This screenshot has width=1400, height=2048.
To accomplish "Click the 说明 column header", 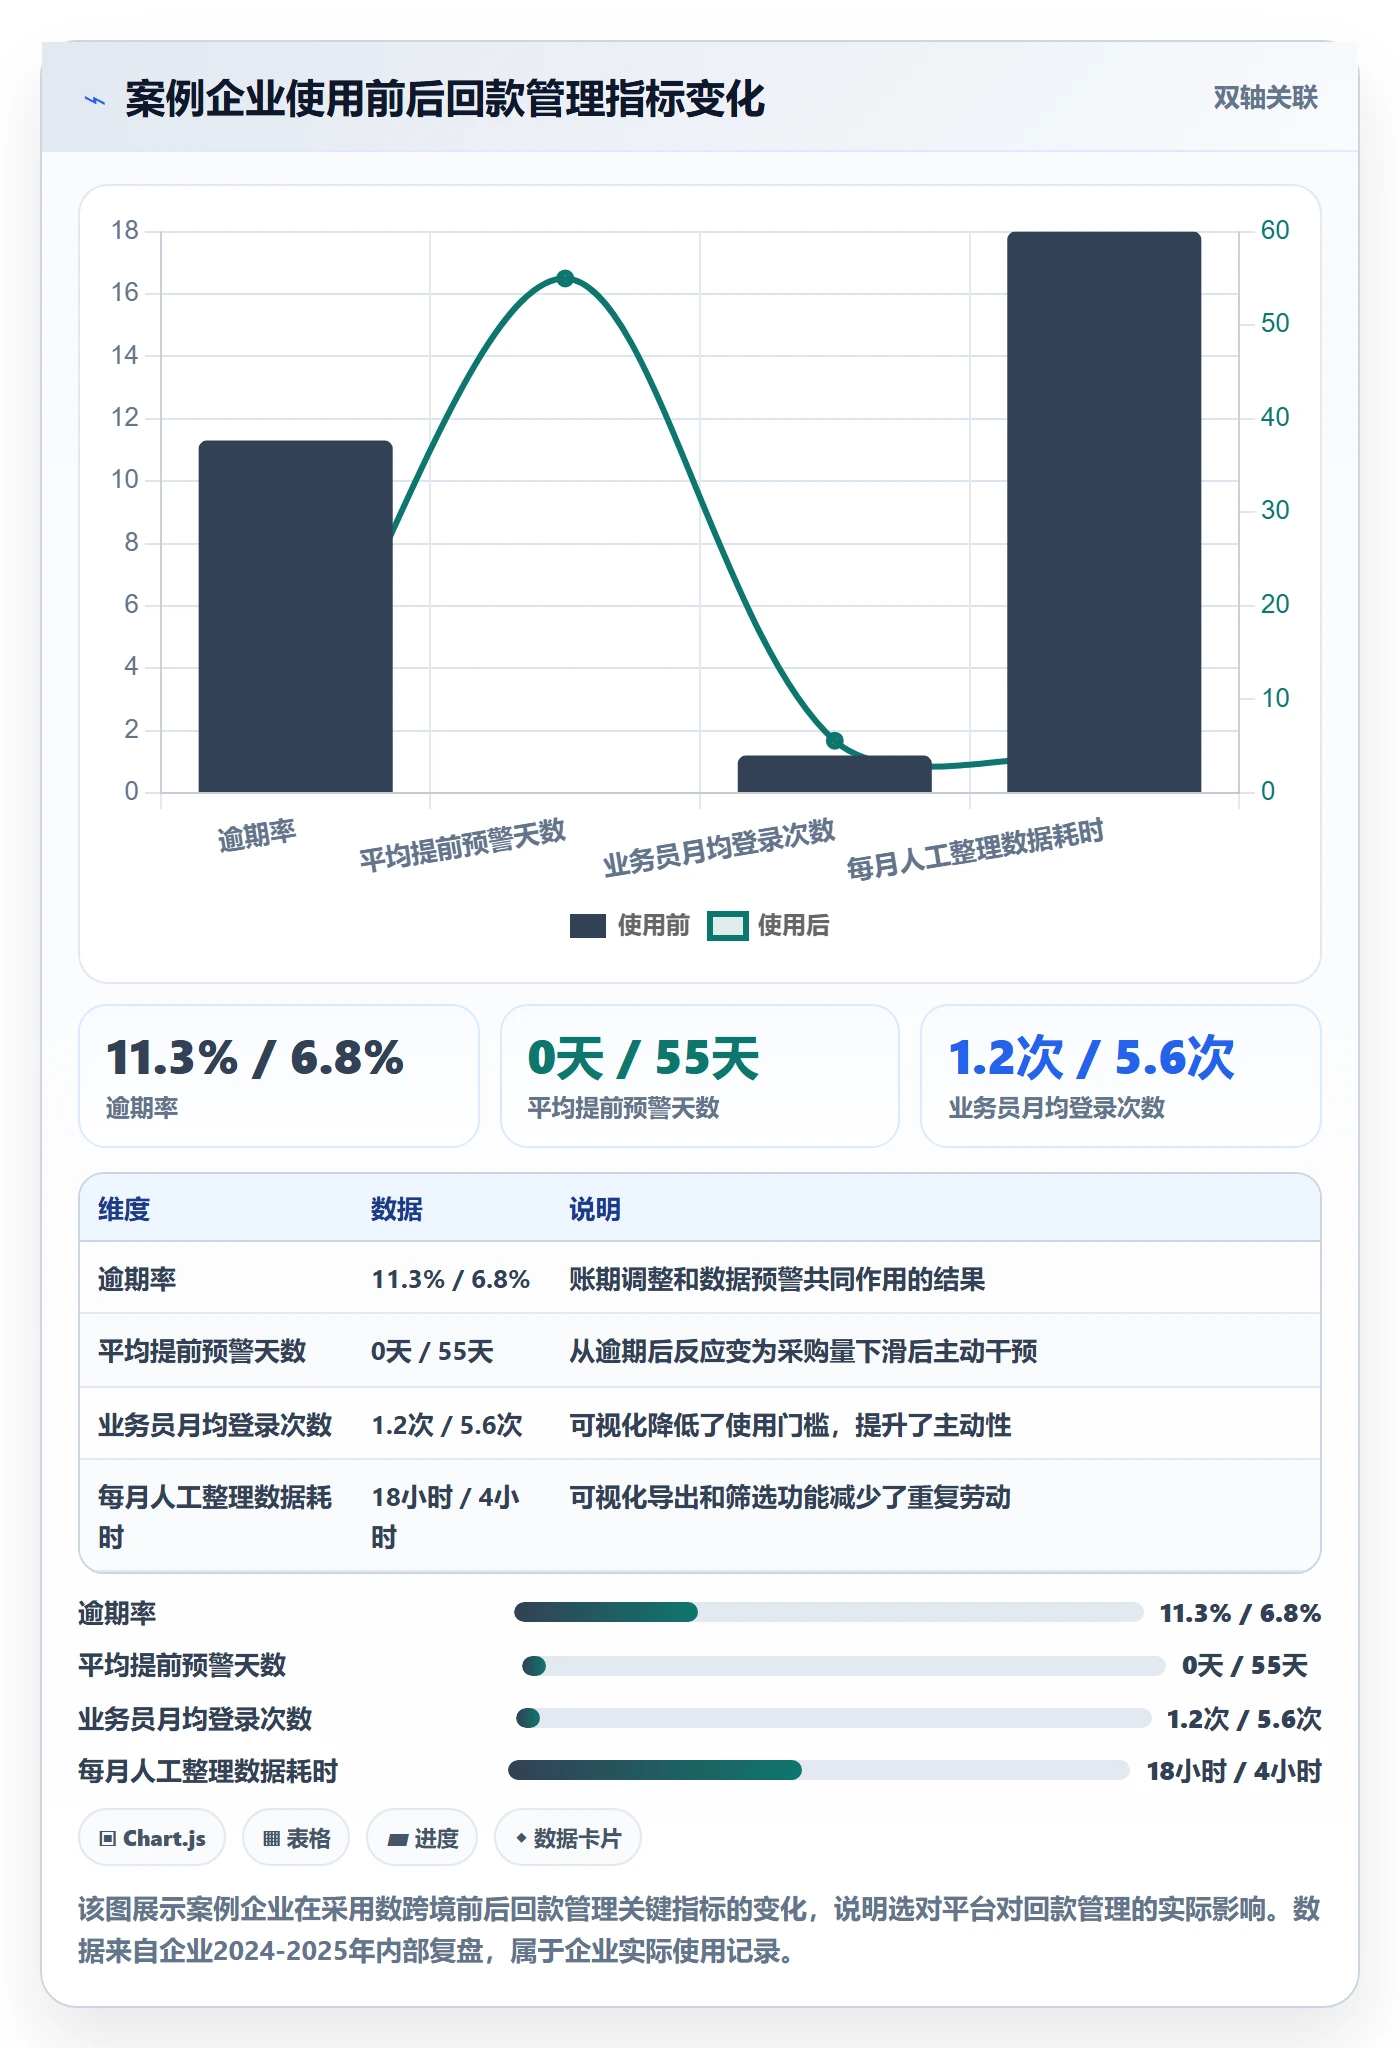I will coord(595,1209).
